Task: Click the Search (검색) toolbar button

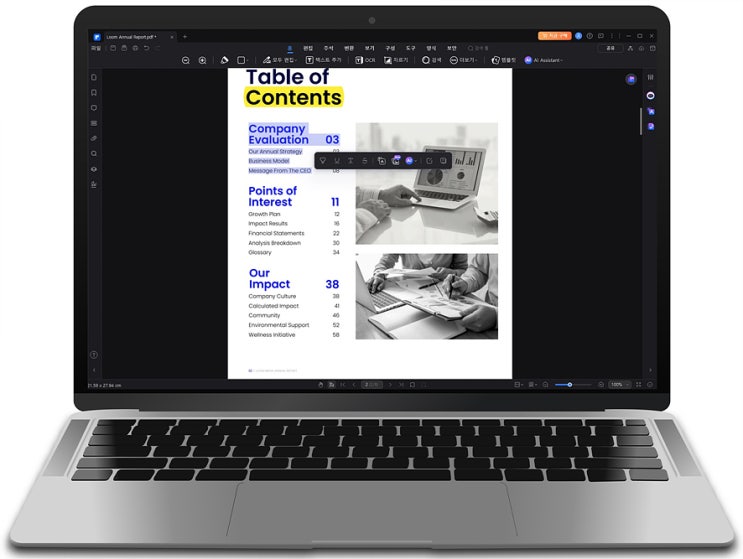Action: tap(432, 60)
